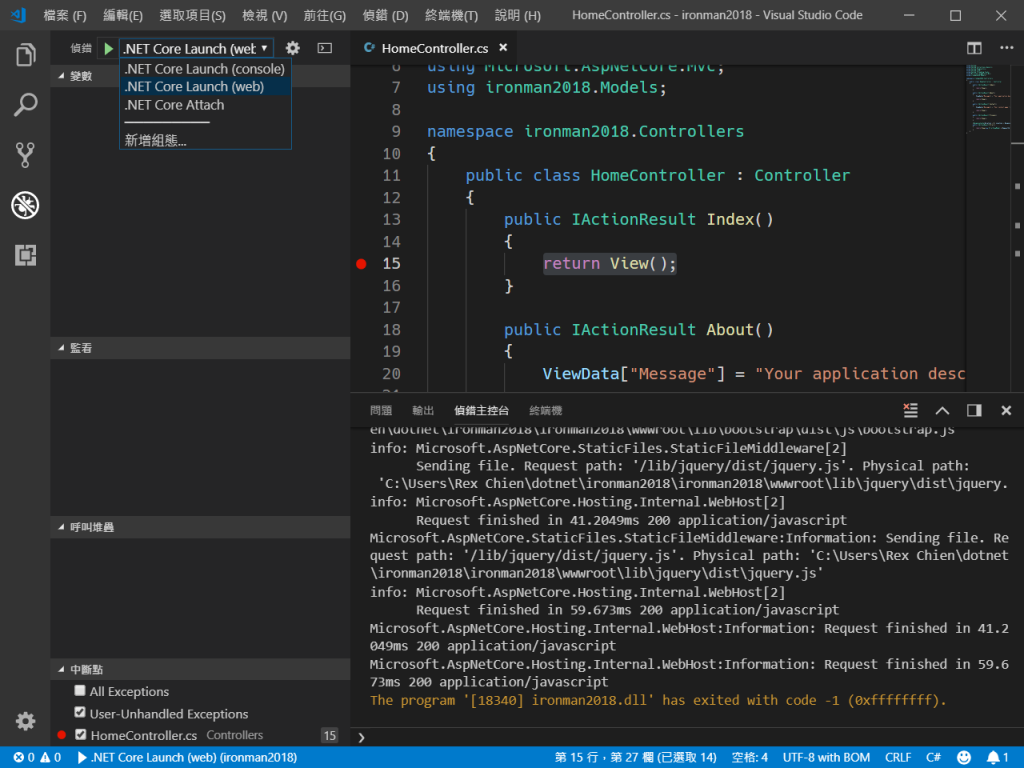This screenshot has width=1024, height=768.
Task: Switch to 偵錯主控台 debug console tab
Action: point(481,410)
